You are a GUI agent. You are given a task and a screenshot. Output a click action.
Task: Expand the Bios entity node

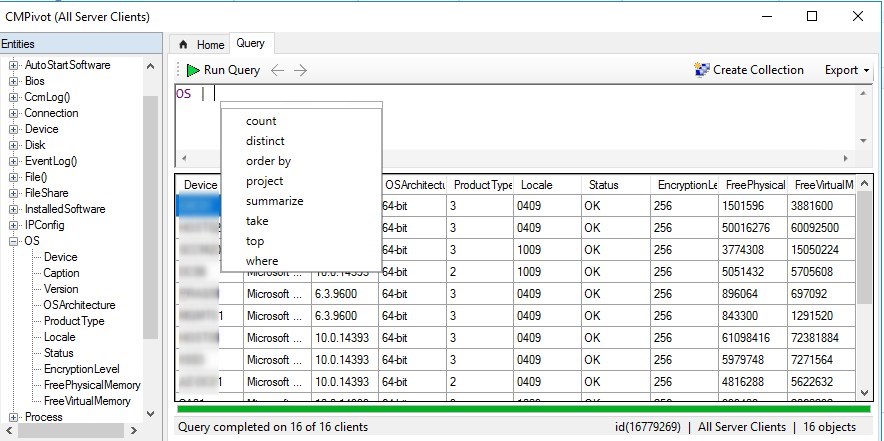tap(14, 81)
